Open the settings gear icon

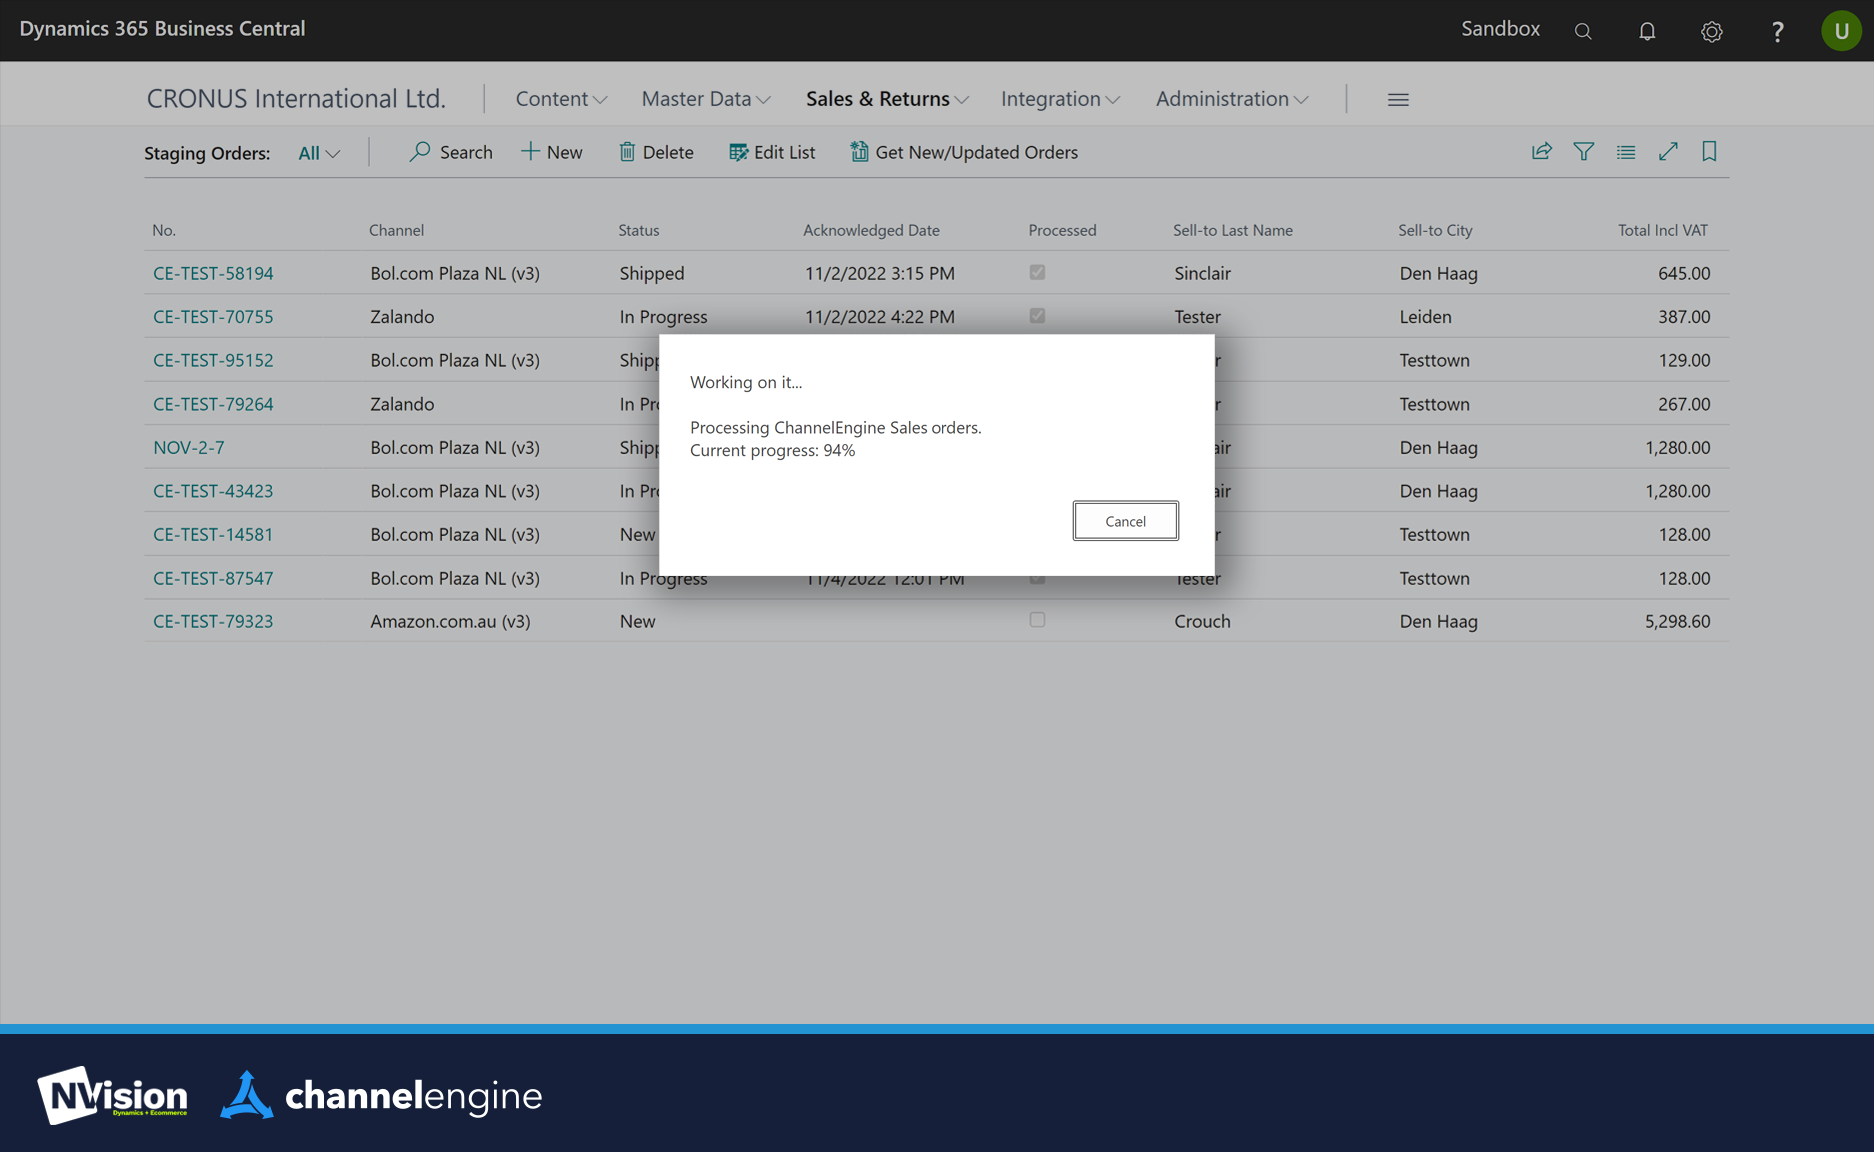point(1711,31)
